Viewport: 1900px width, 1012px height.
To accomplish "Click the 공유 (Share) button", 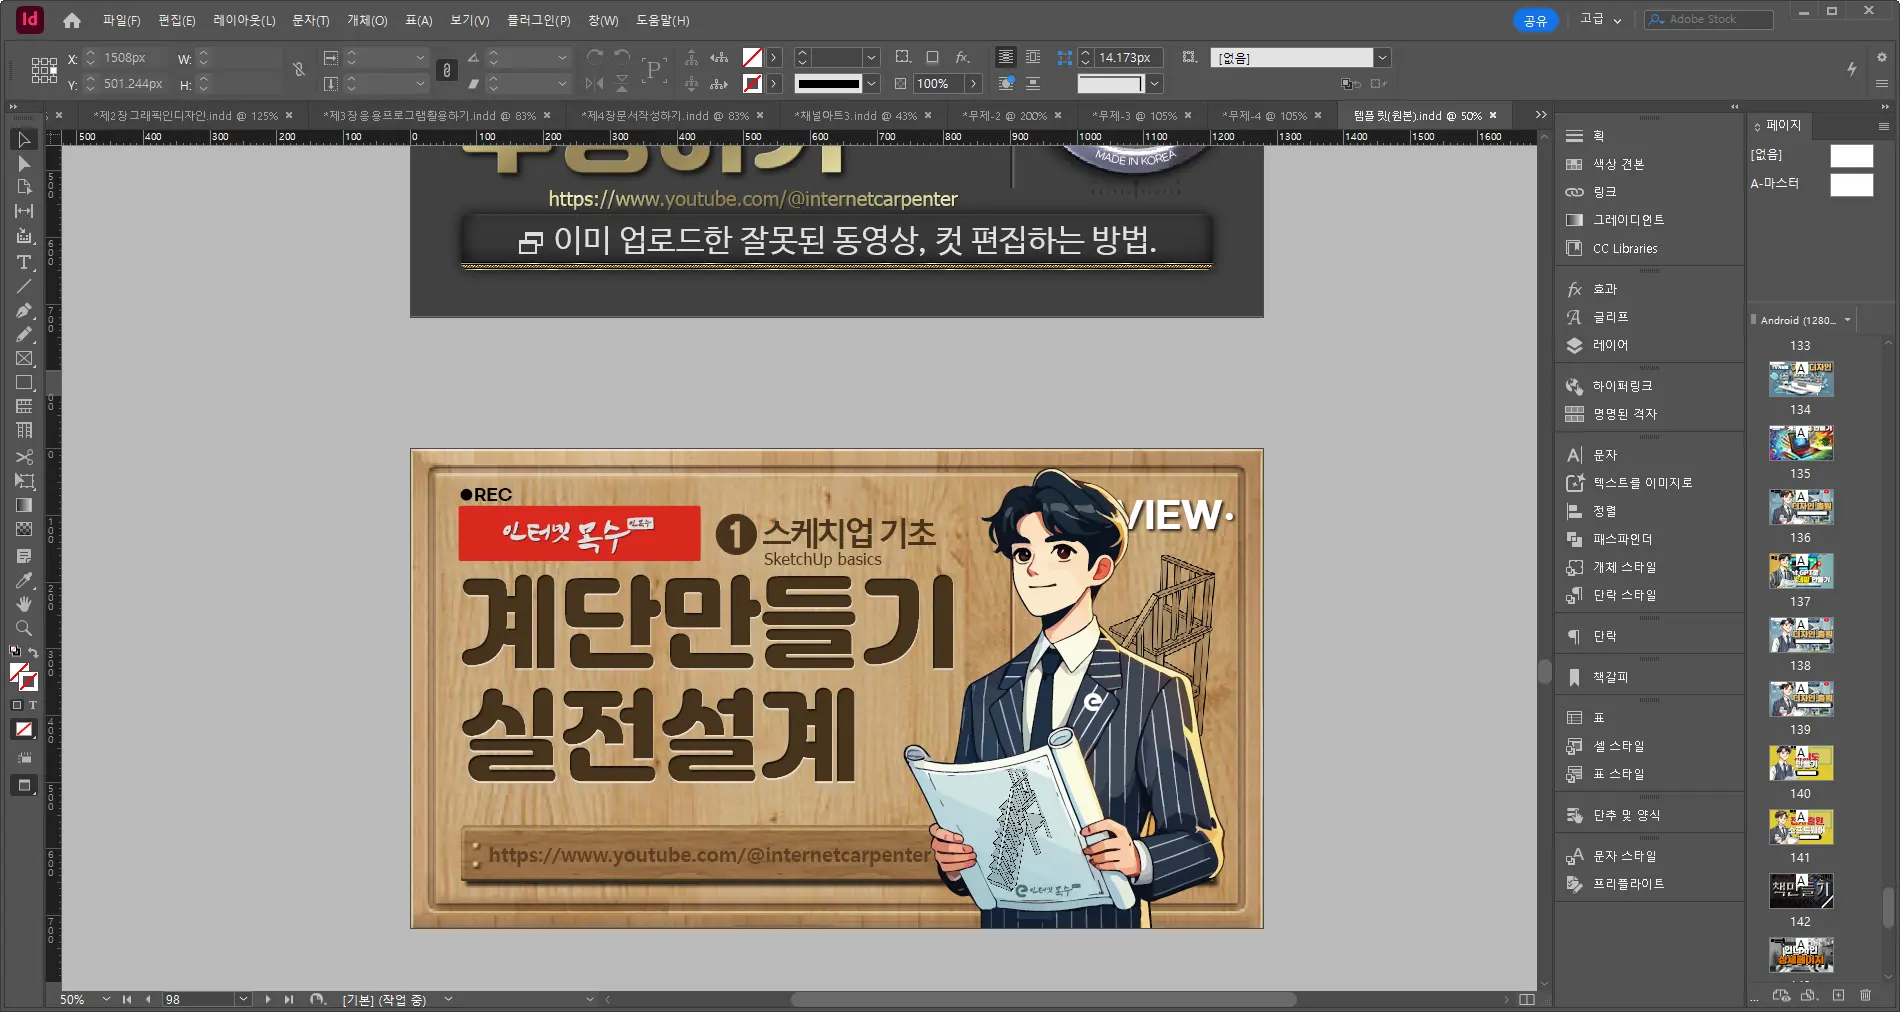I will tap(1535, 19).
